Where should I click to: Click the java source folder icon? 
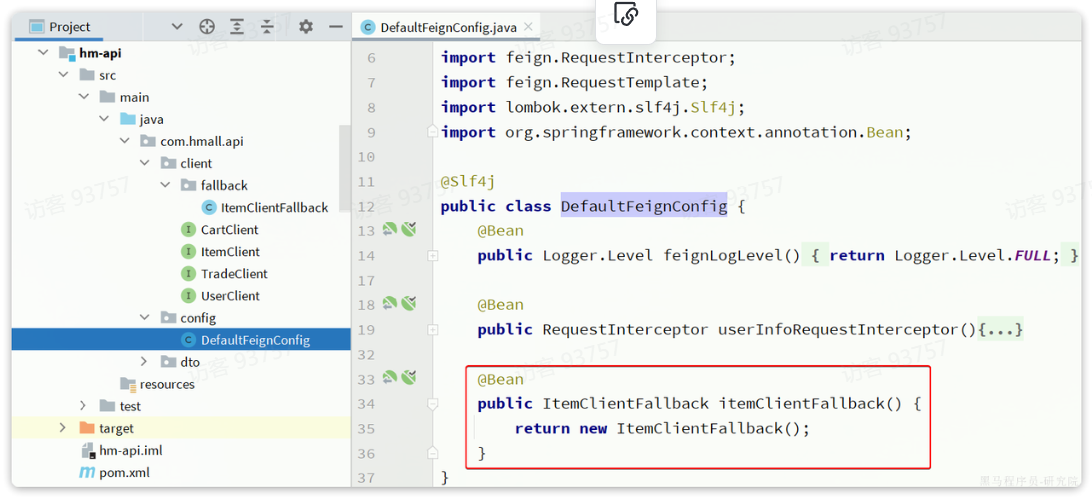(x=127, y=120)
